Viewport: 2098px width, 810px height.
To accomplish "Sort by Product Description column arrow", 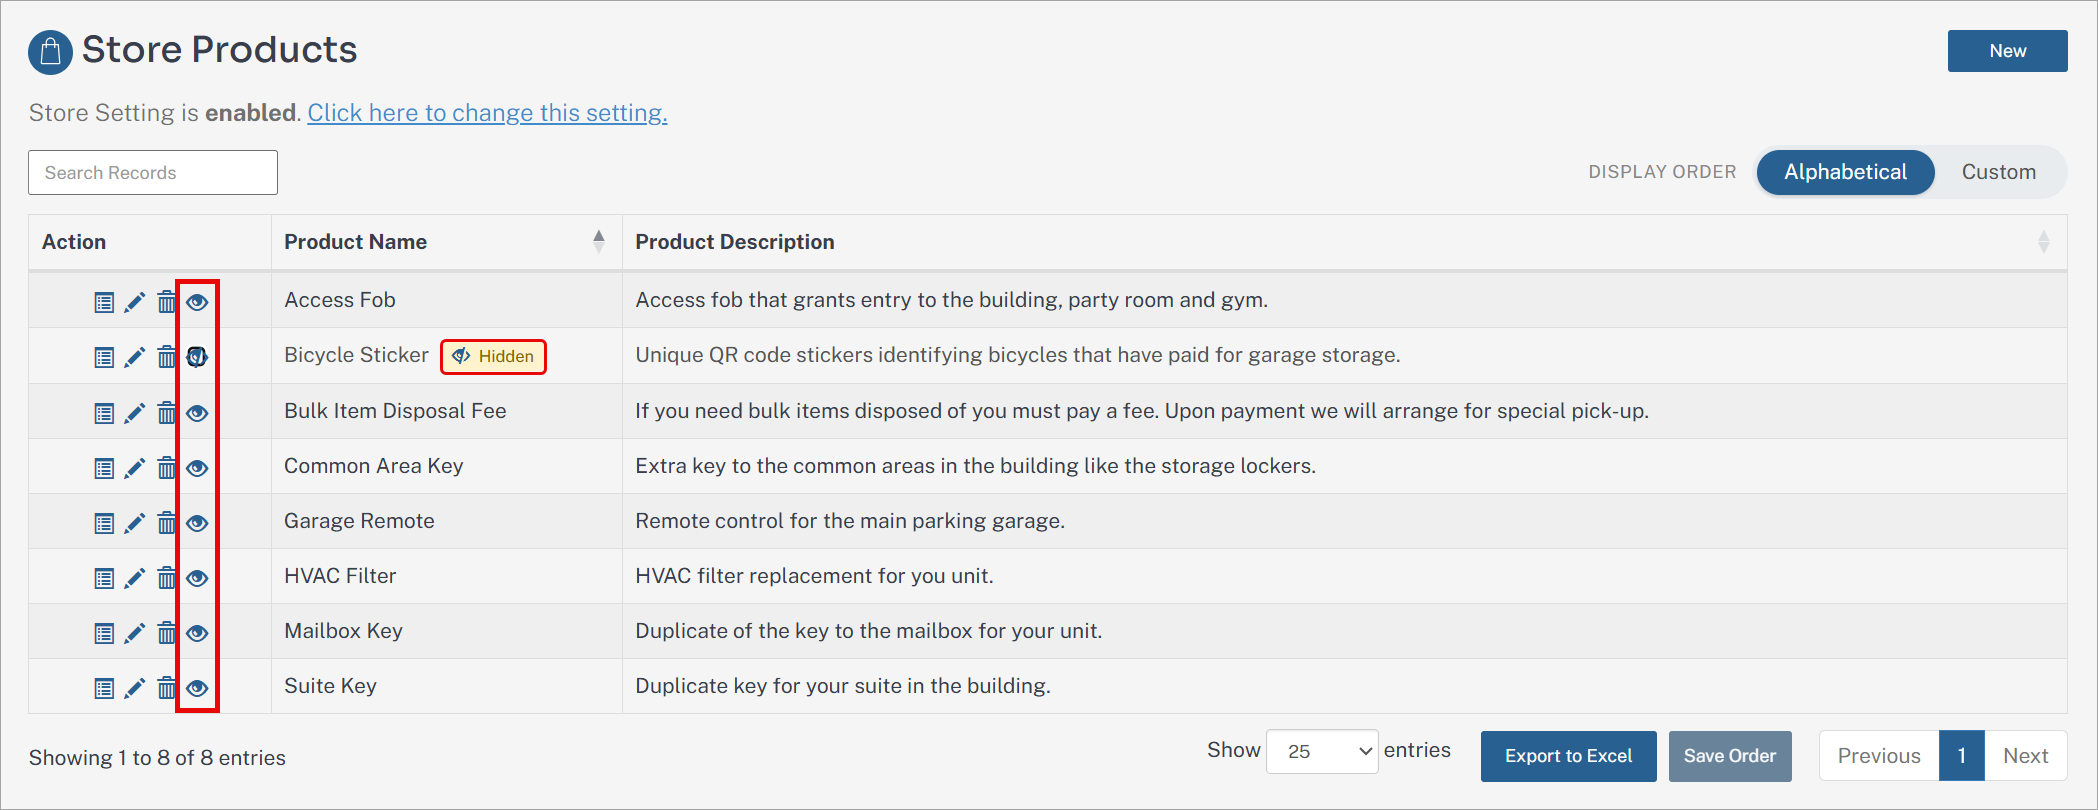I will (x=2043, y=241).
